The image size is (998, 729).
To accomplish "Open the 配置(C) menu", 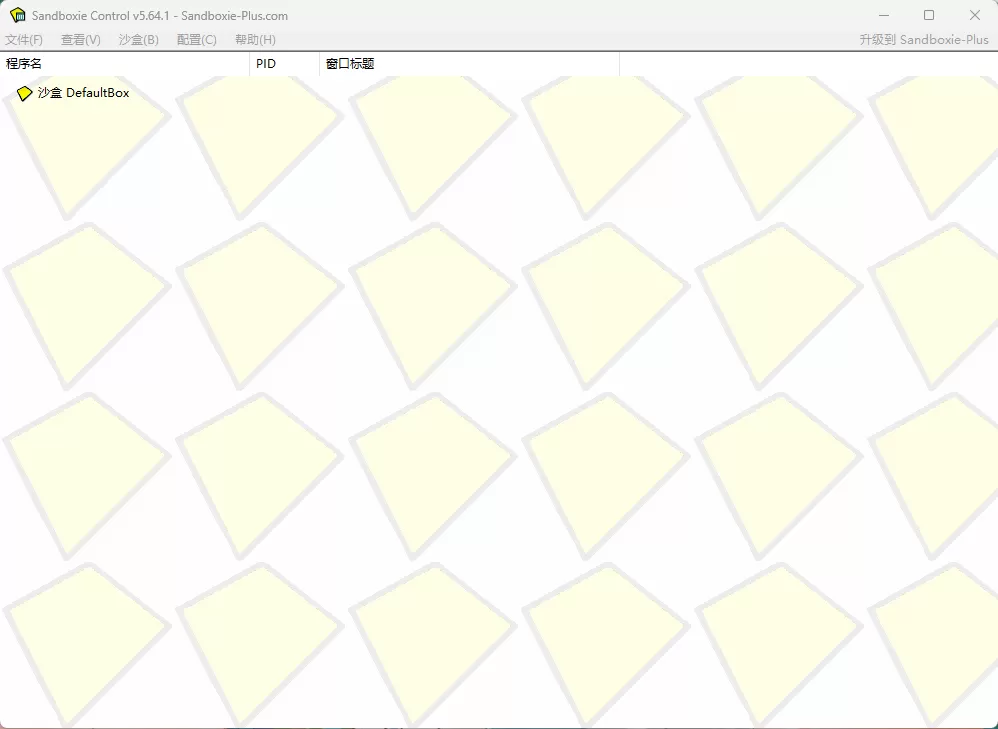I will (196, 39).
